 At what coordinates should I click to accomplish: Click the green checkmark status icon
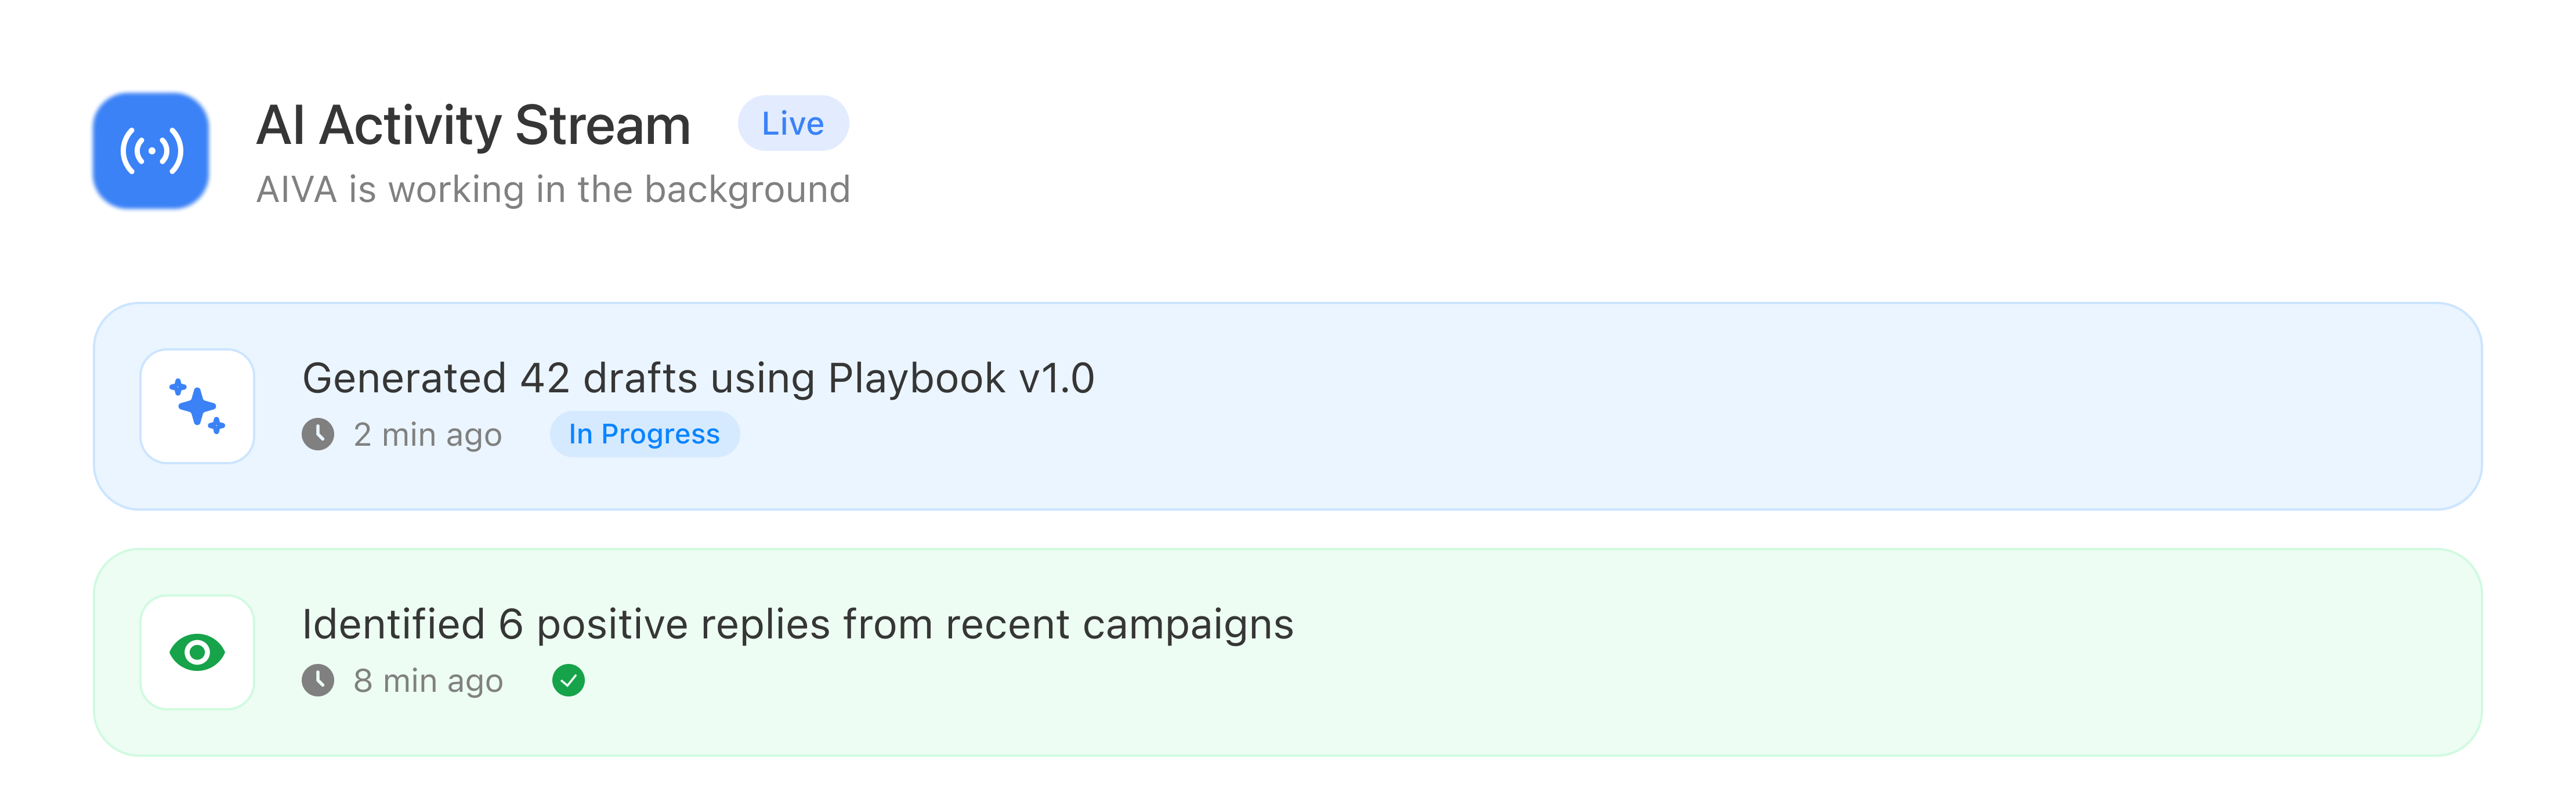coord(568,681)
